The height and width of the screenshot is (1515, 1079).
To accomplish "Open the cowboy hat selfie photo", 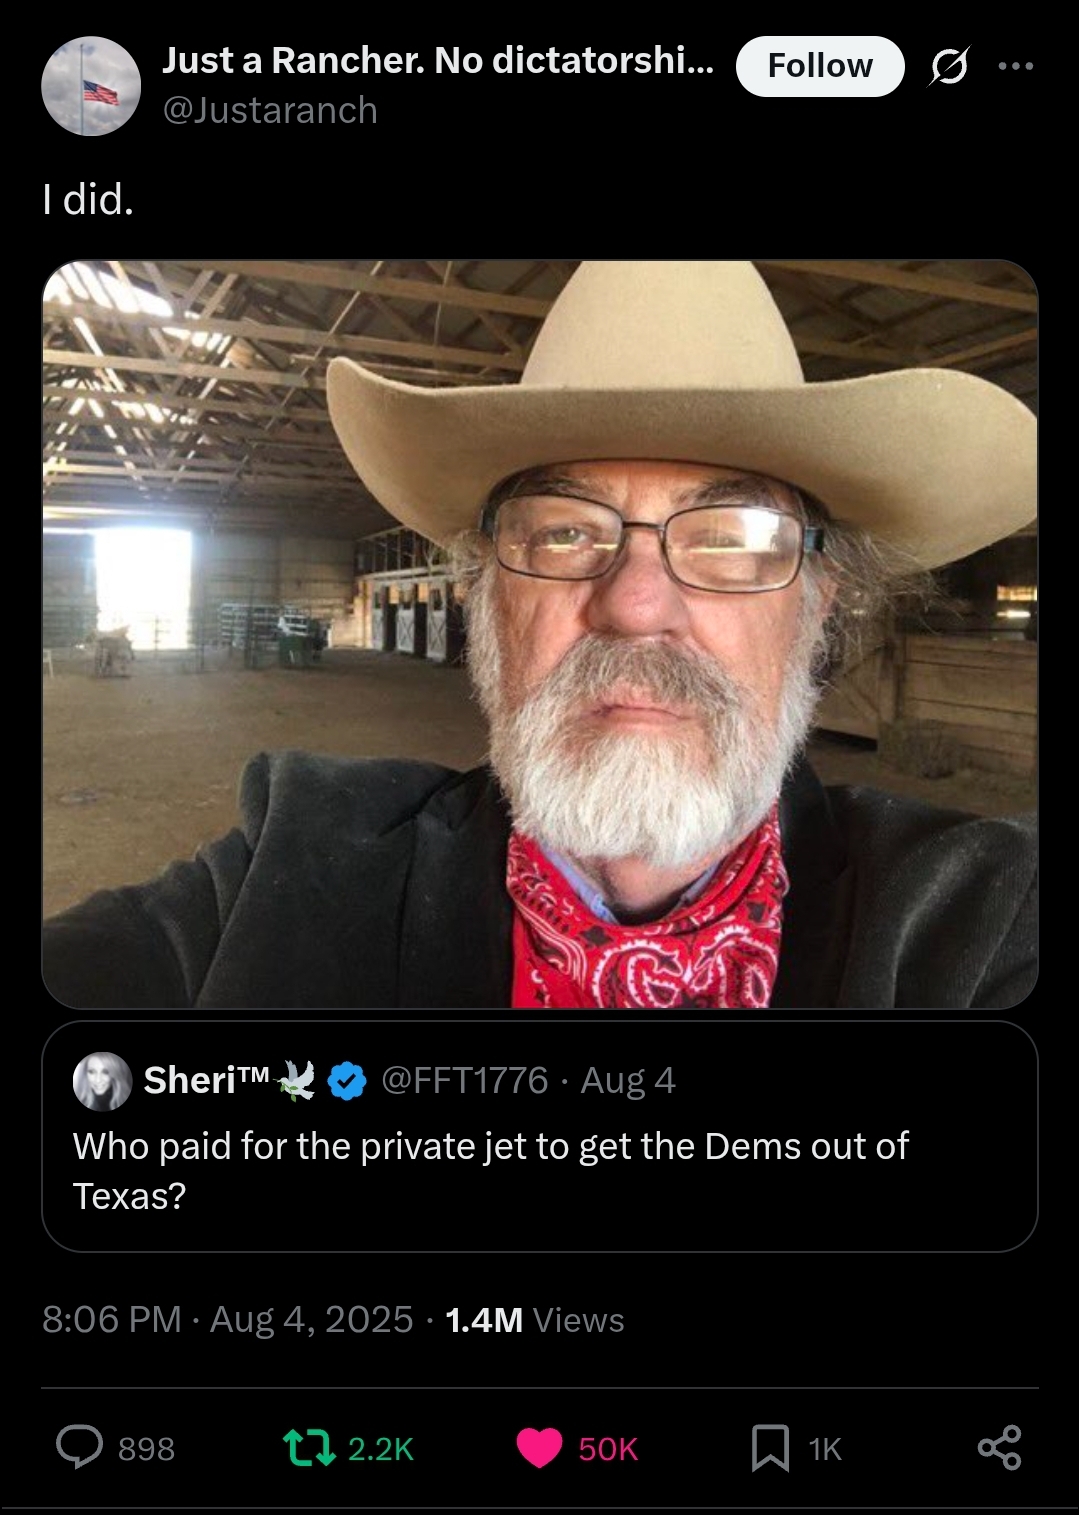I will click(540, 634).
